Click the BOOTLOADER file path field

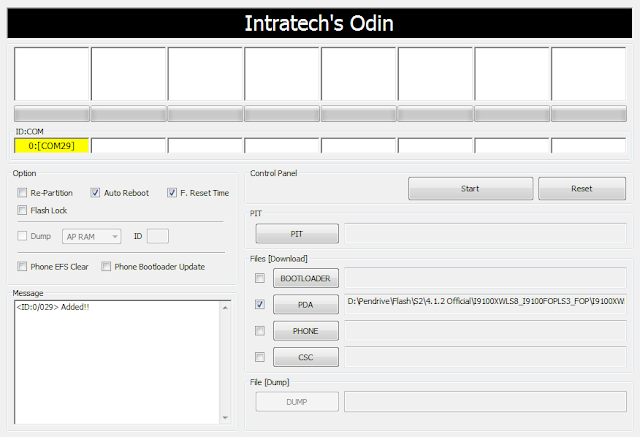coord(485,278)
